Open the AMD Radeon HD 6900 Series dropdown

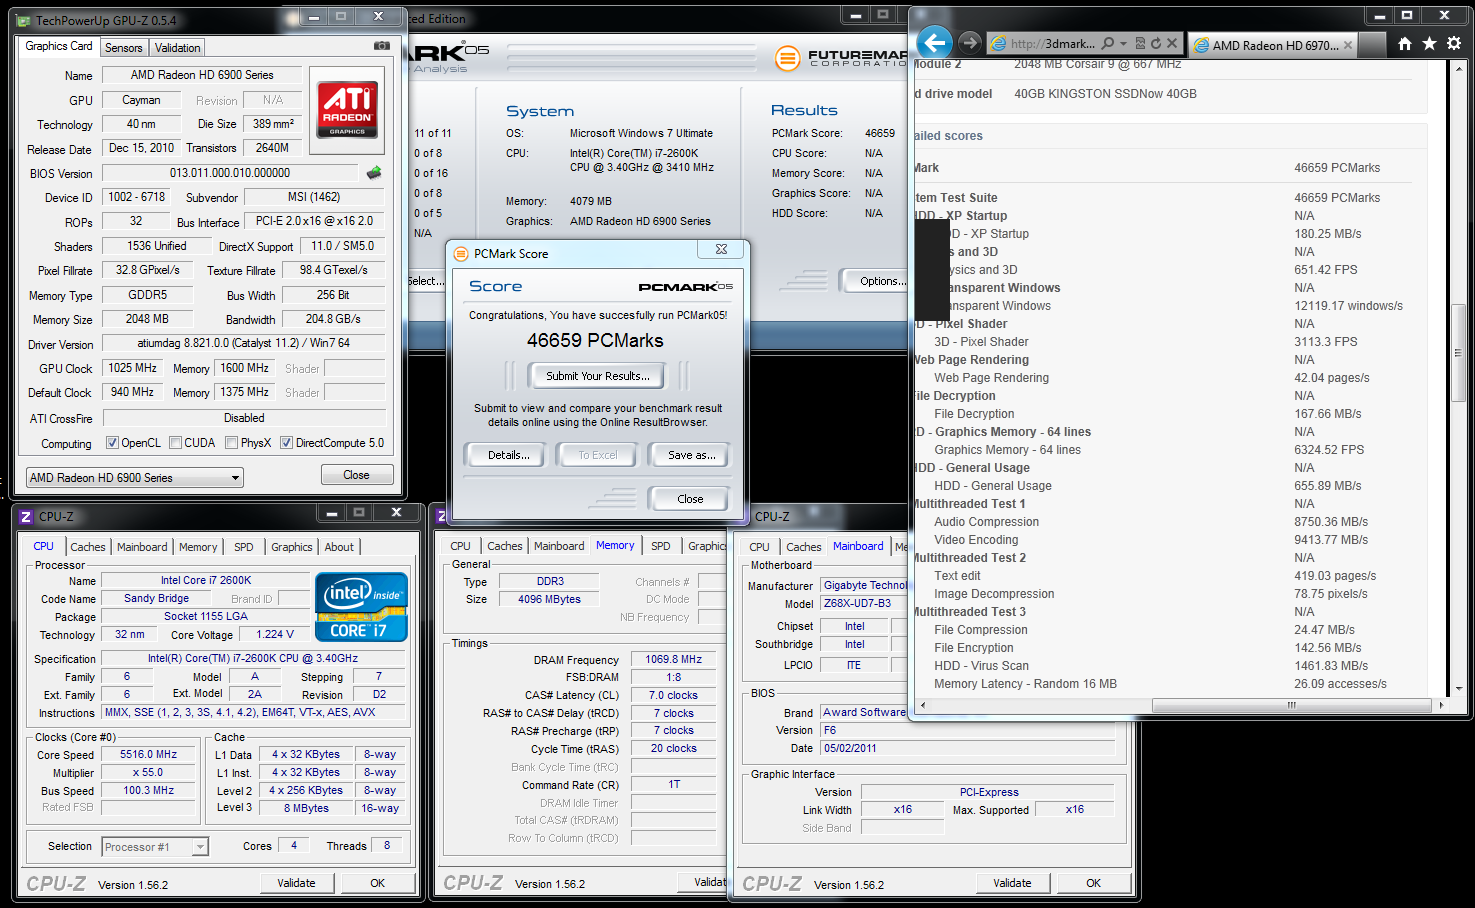[x=134, y=478]
